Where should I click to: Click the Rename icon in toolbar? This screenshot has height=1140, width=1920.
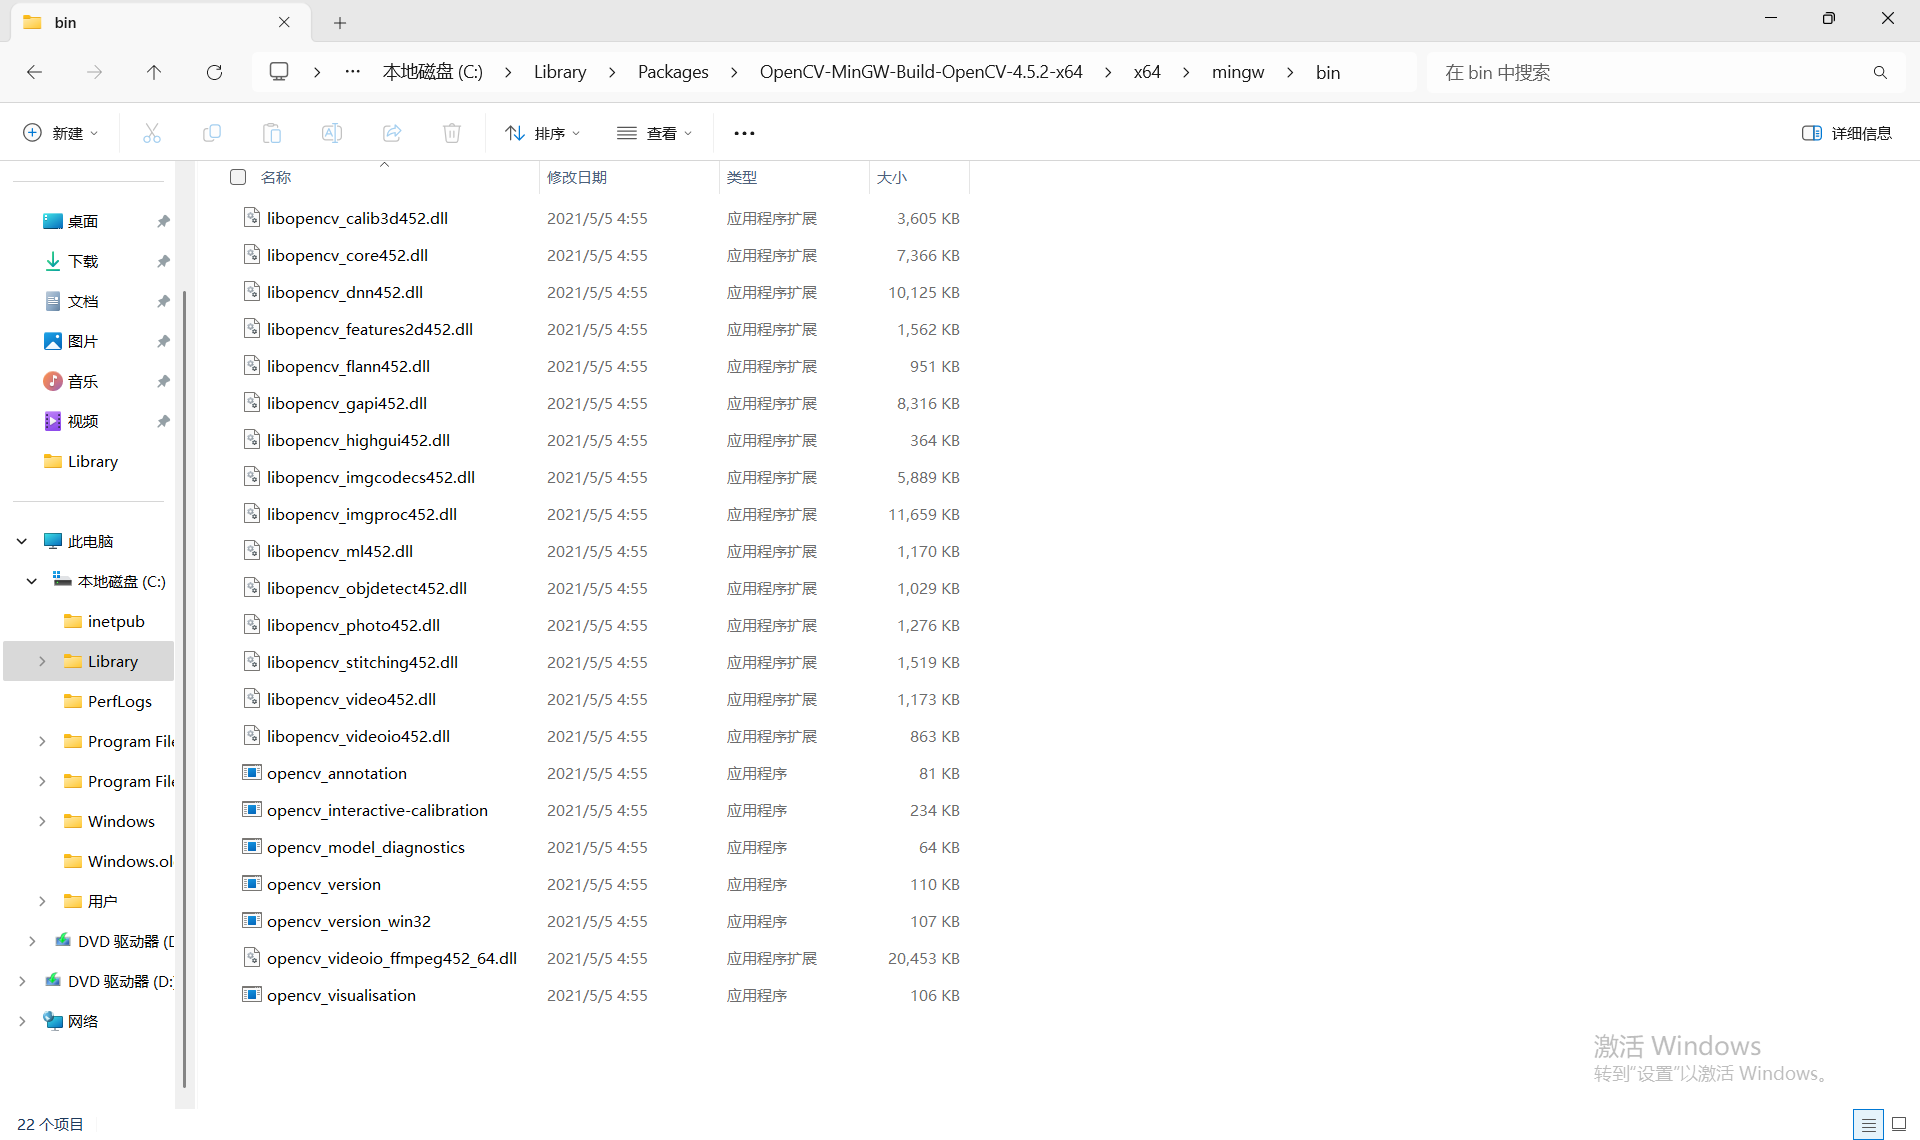pyautogui.click(x=332, y=133)
